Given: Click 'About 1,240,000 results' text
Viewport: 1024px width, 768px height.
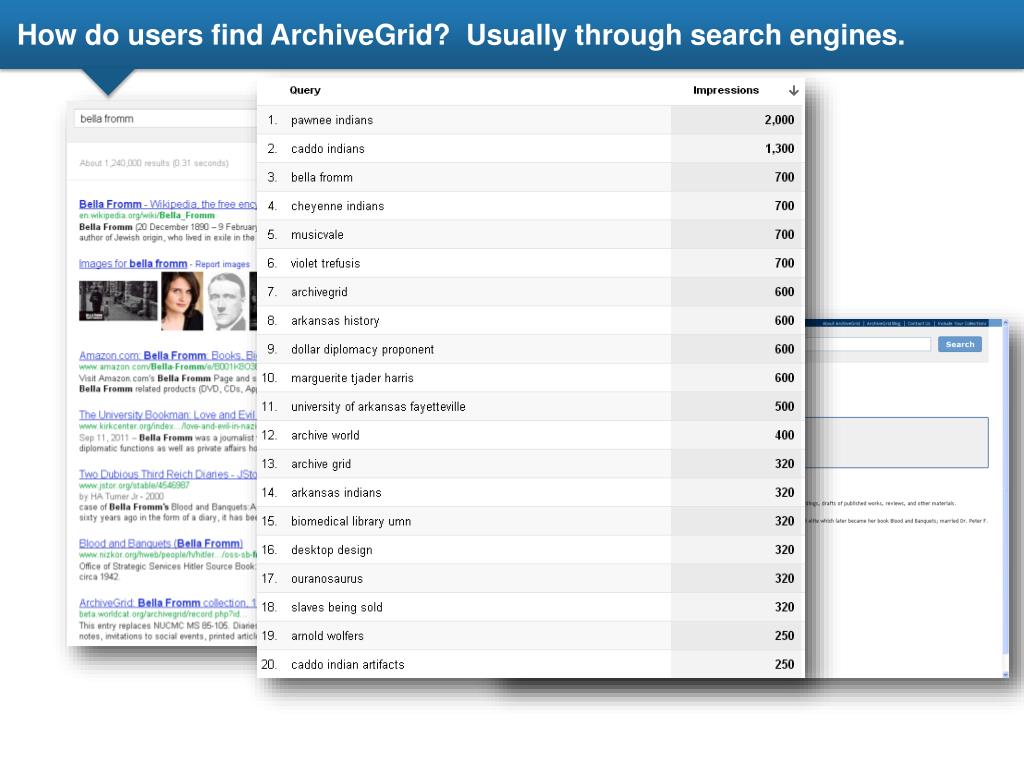Looking at the screenshot, I should 154,163.
